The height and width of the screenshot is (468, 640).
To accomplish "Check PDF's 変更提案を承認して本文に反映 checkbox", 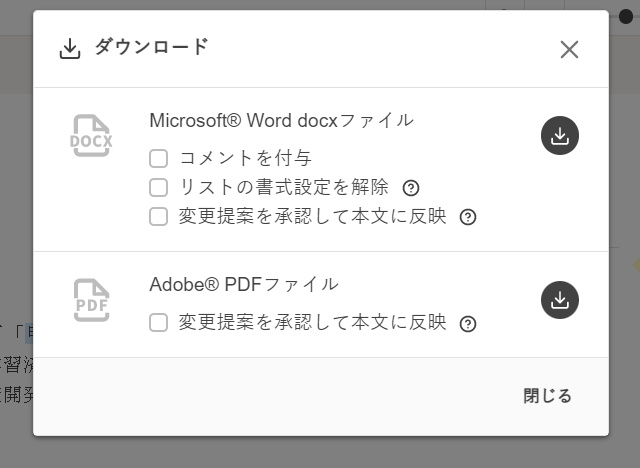I will [x=158, y=322].
